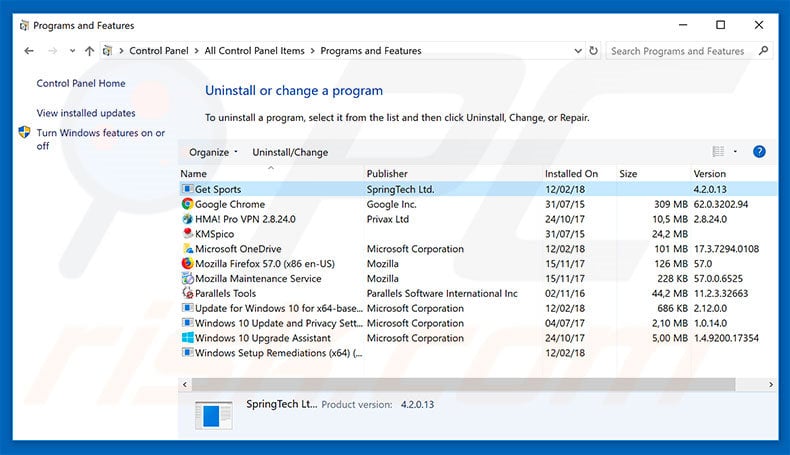Sort by Version column header
Screen dimensions: 790x455
[734, 173]
